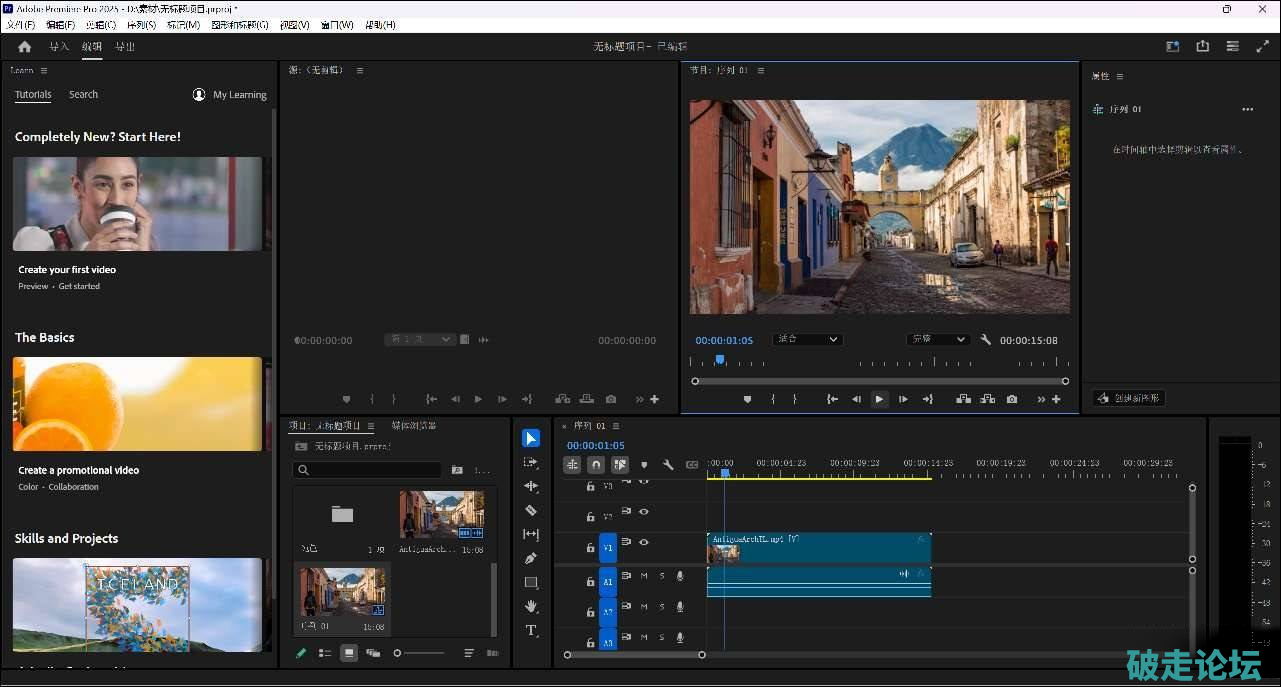Hide track V1 with eye icon
The width and height of the screenshot is (1281, 687).
644,542
